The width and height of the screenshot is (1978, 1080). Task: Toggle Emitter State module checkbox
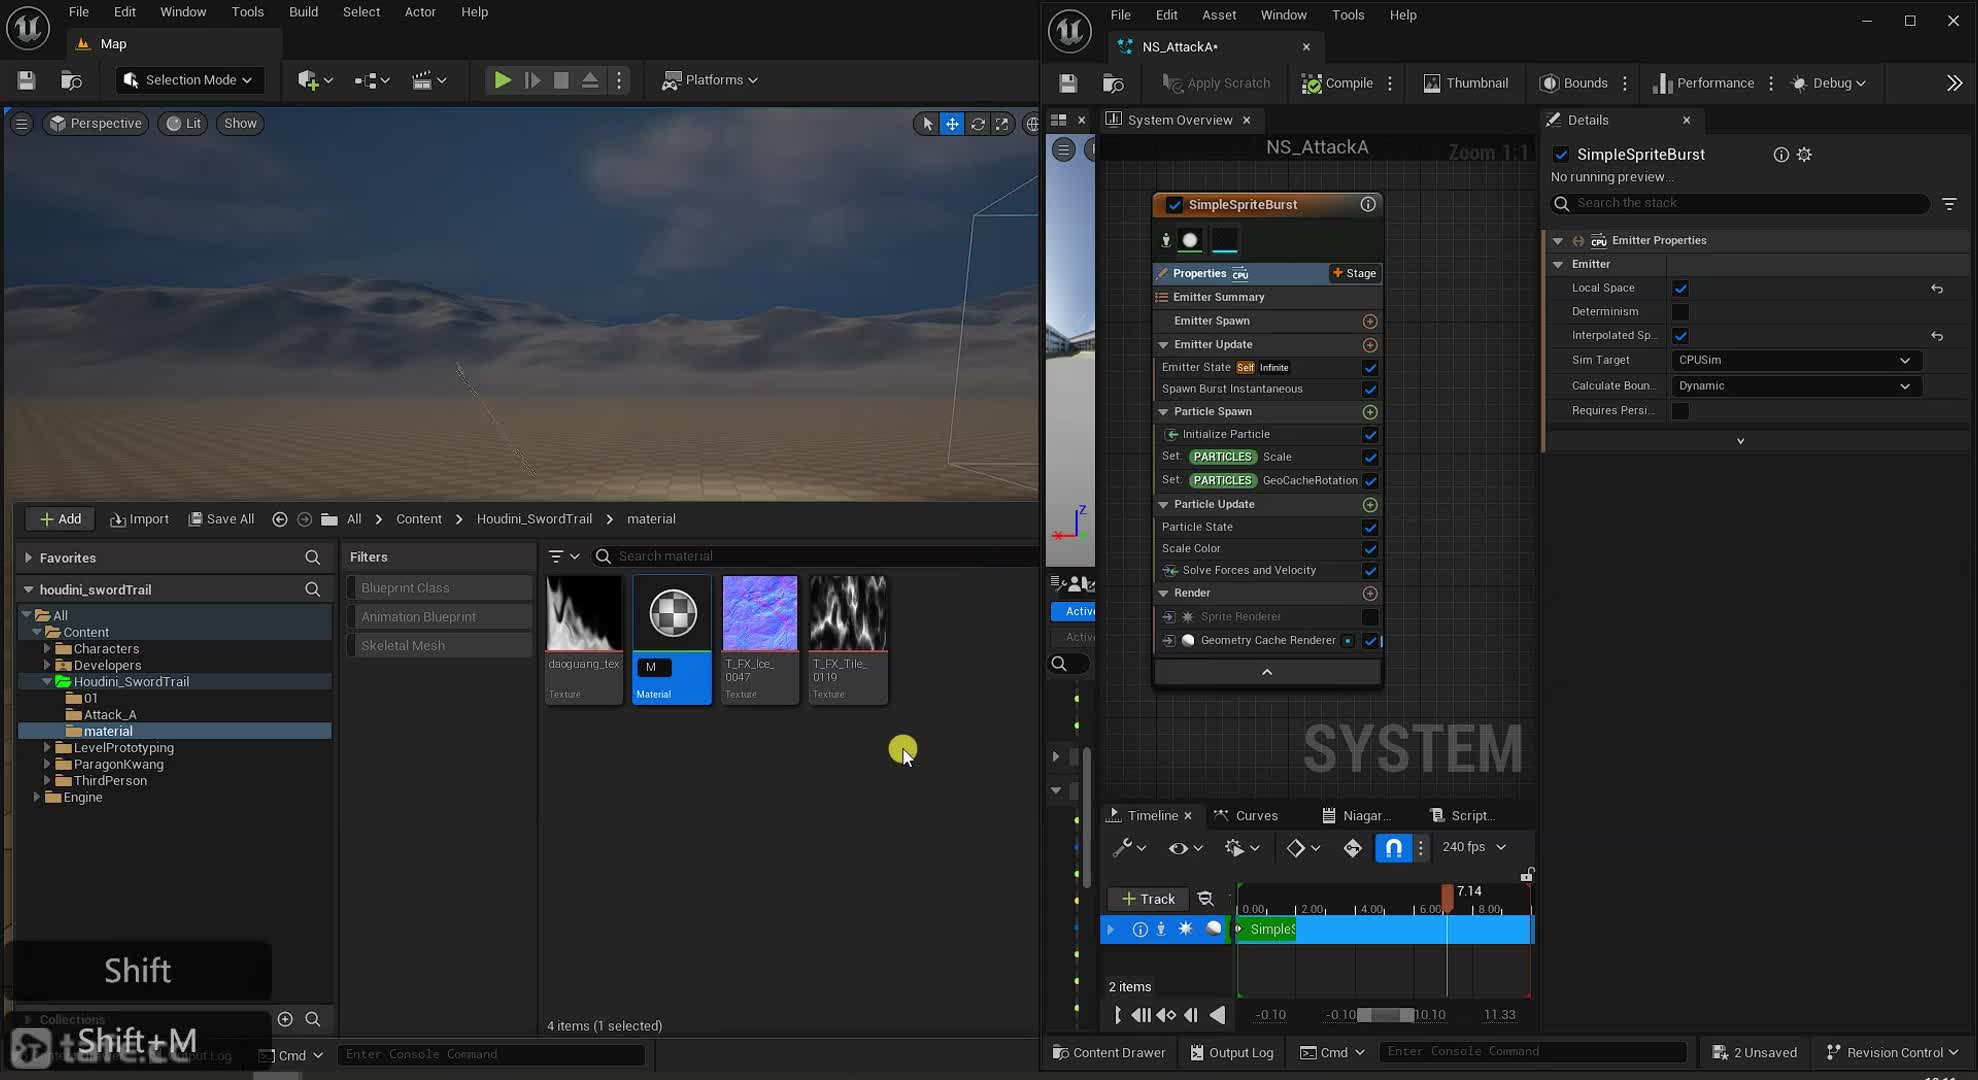click(1370, 368)
